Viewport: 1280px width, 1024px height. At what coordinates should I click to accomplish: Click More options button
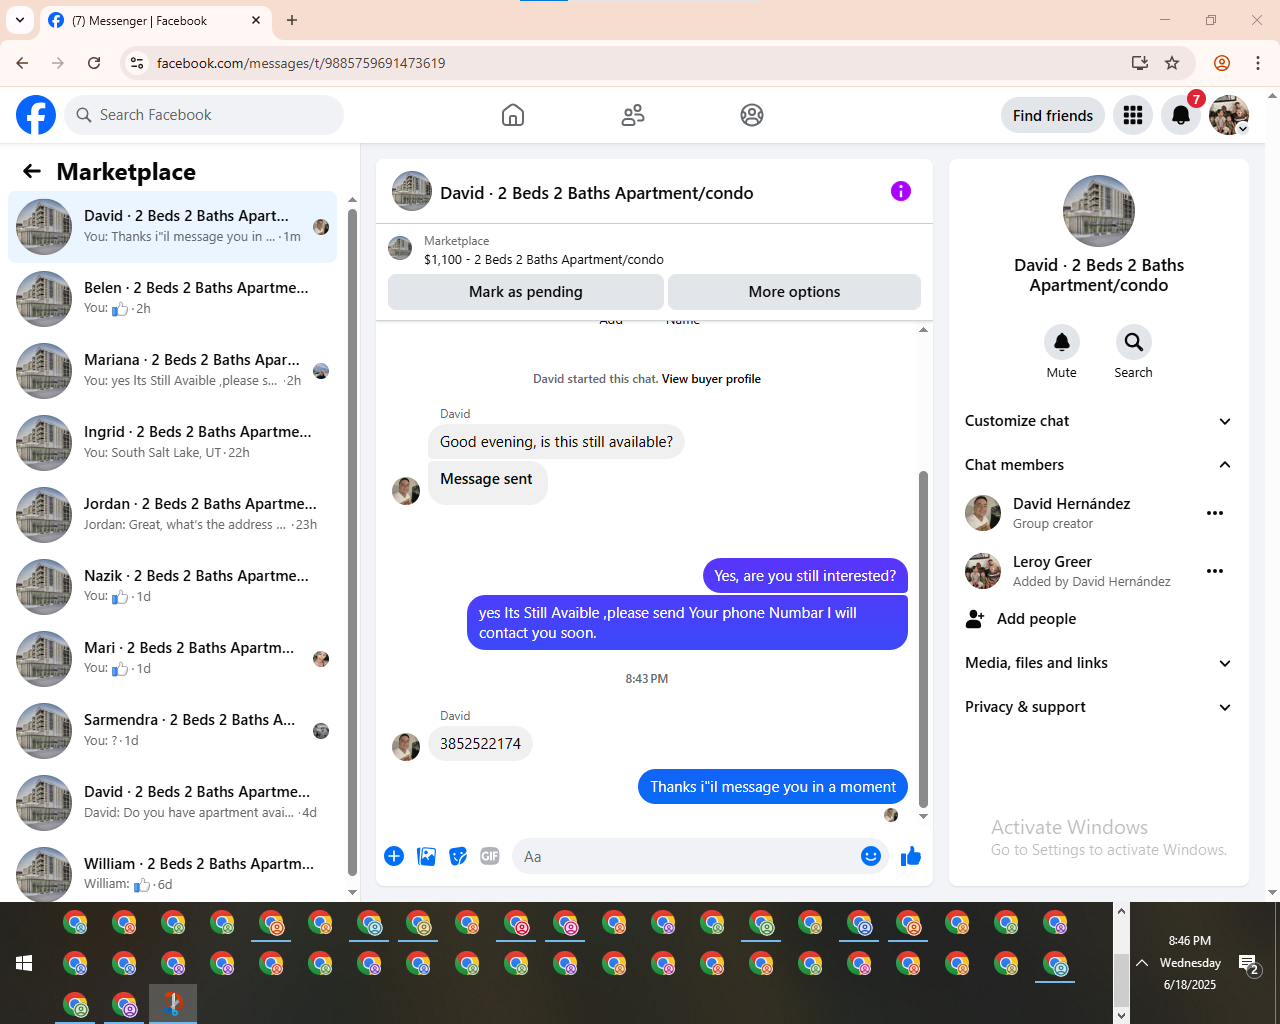pos(794,292)
